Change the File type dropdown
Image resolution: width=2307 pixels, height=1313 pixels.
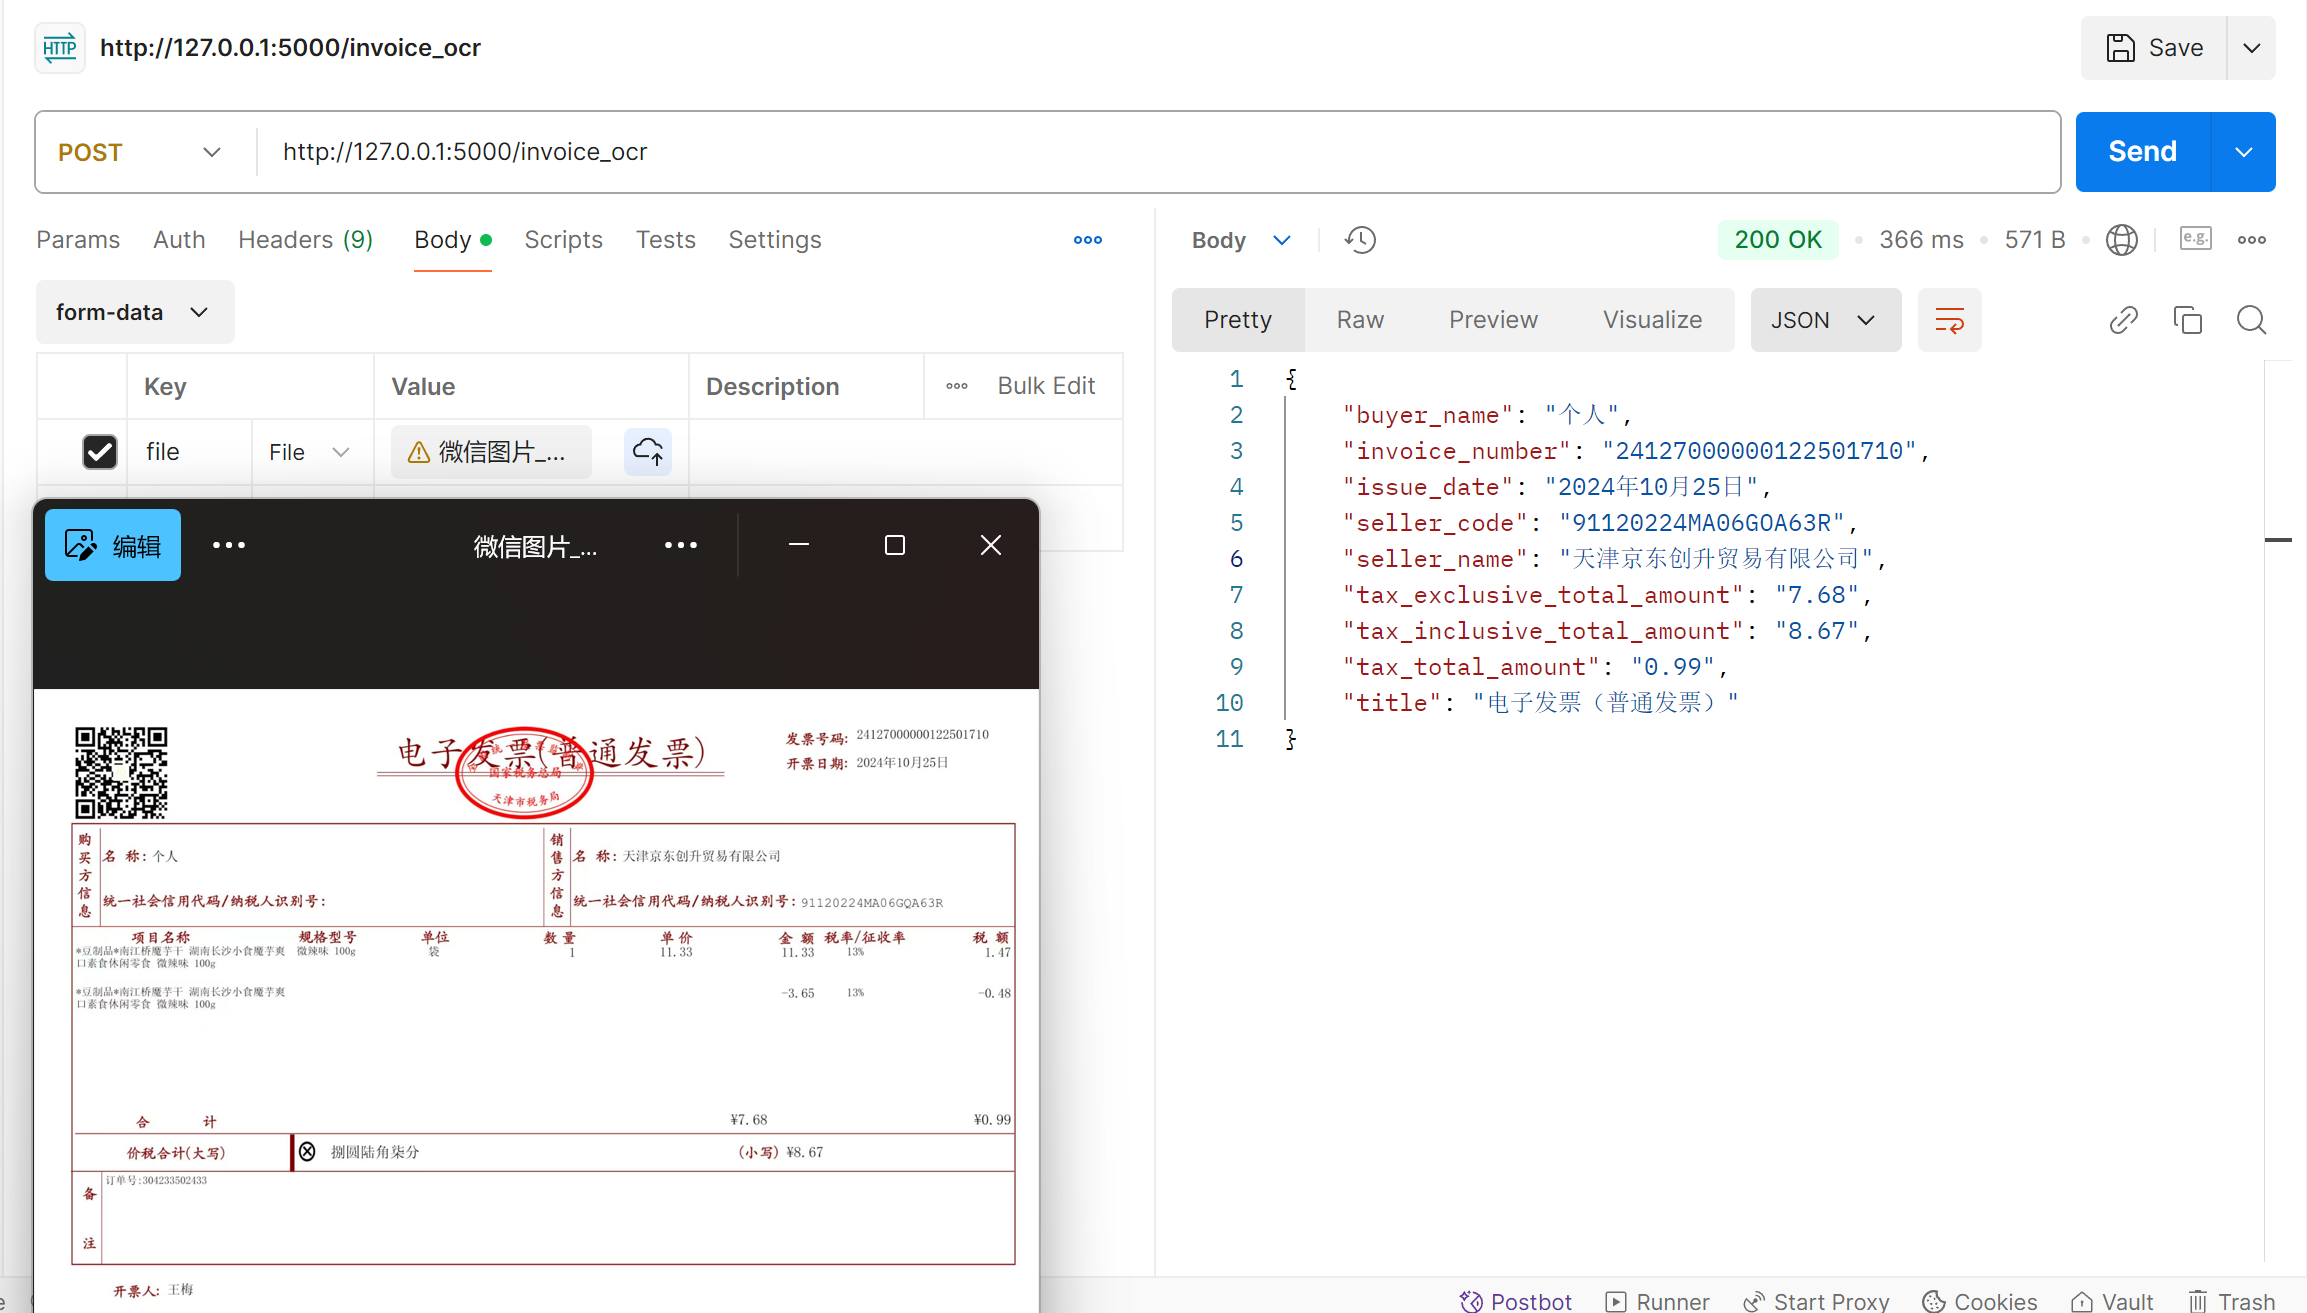click(x=311, y=452)
